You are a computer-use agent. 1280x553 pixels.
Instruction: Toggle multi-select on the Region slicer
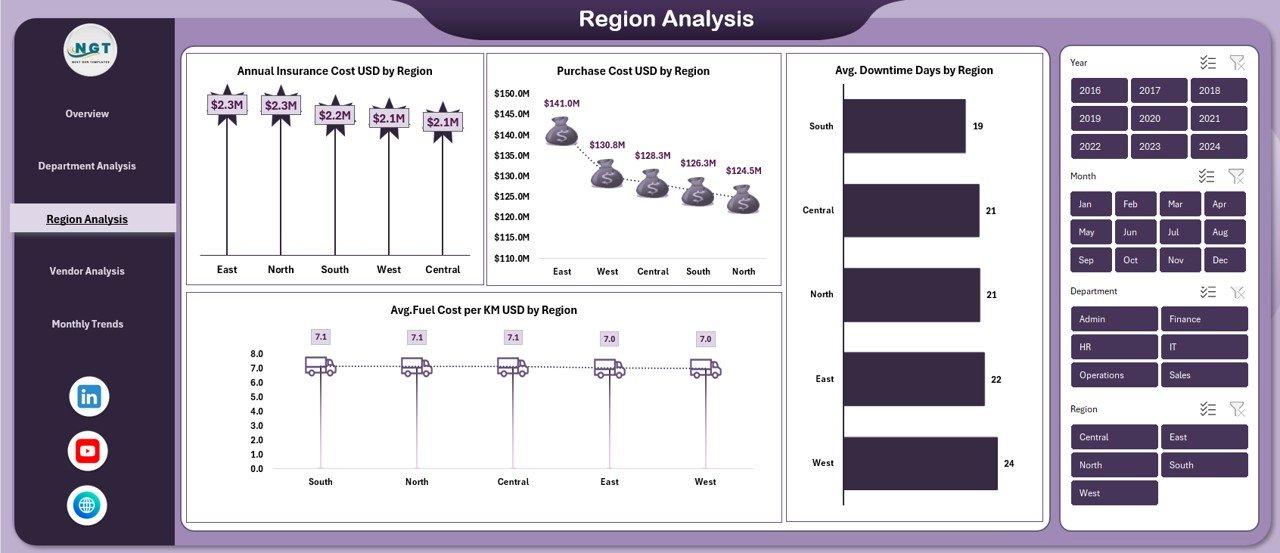1208,409
